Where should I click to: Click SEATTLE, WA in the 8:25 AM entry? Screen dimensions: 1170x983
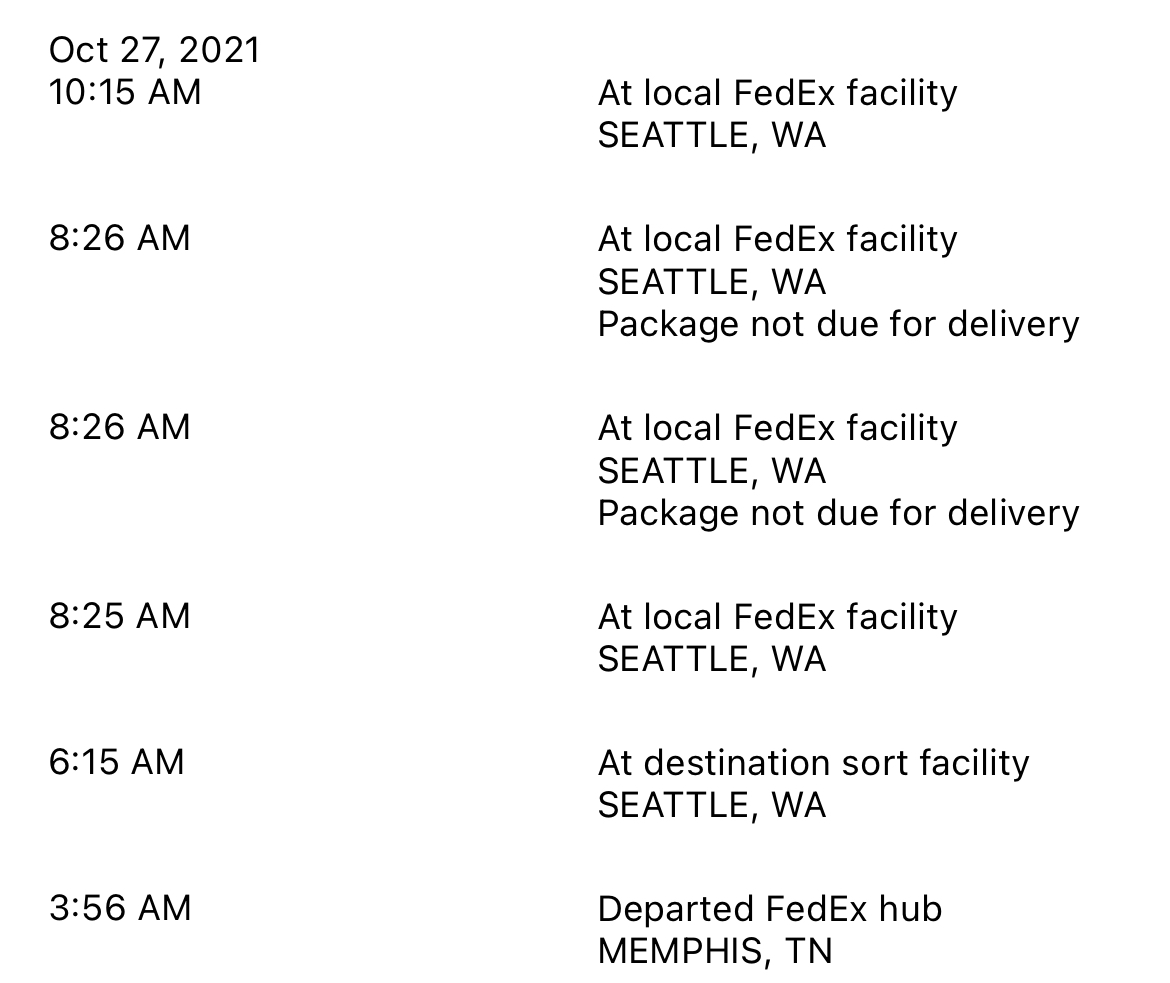tap(712, 660)
